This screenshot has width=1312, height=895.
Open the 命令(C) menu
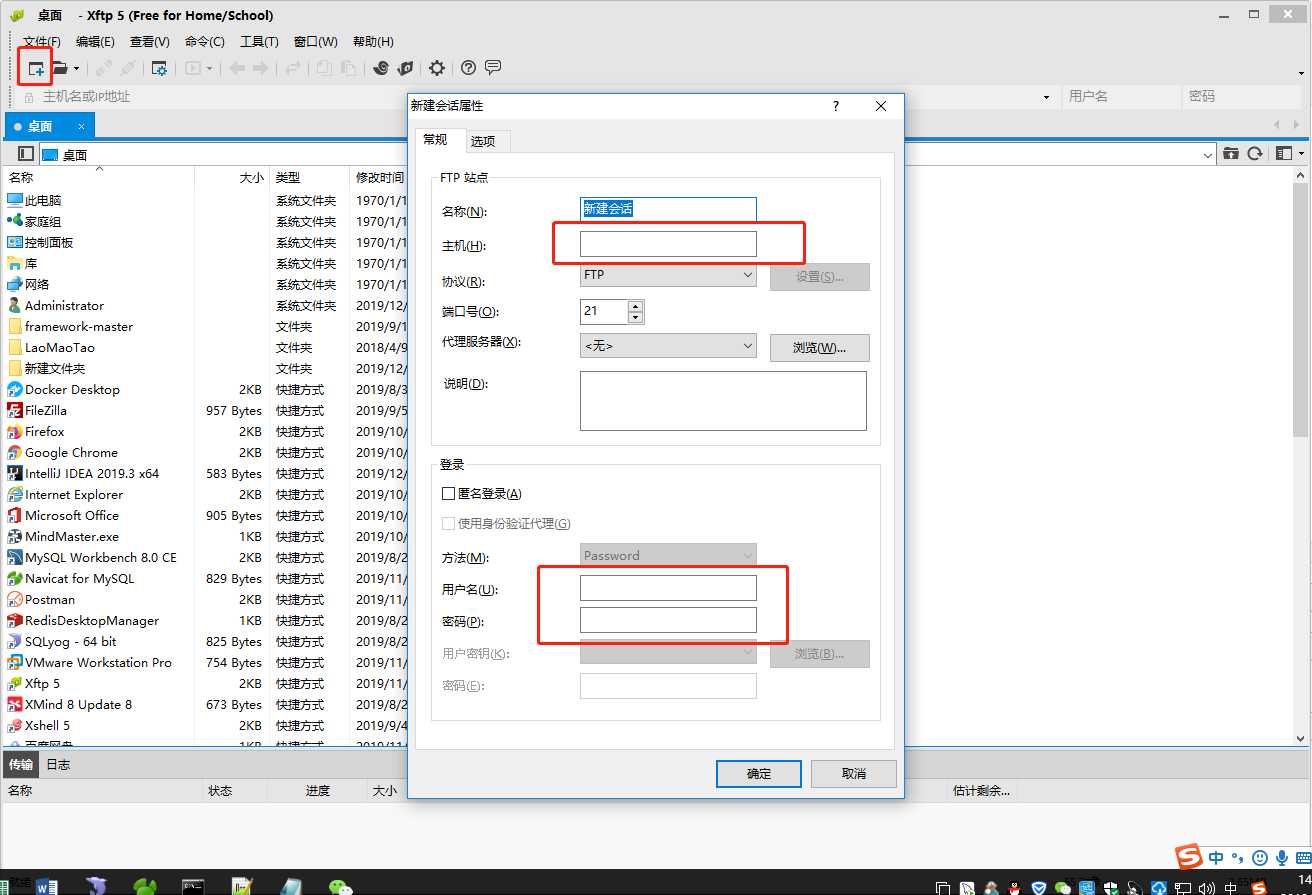[205, 42]
